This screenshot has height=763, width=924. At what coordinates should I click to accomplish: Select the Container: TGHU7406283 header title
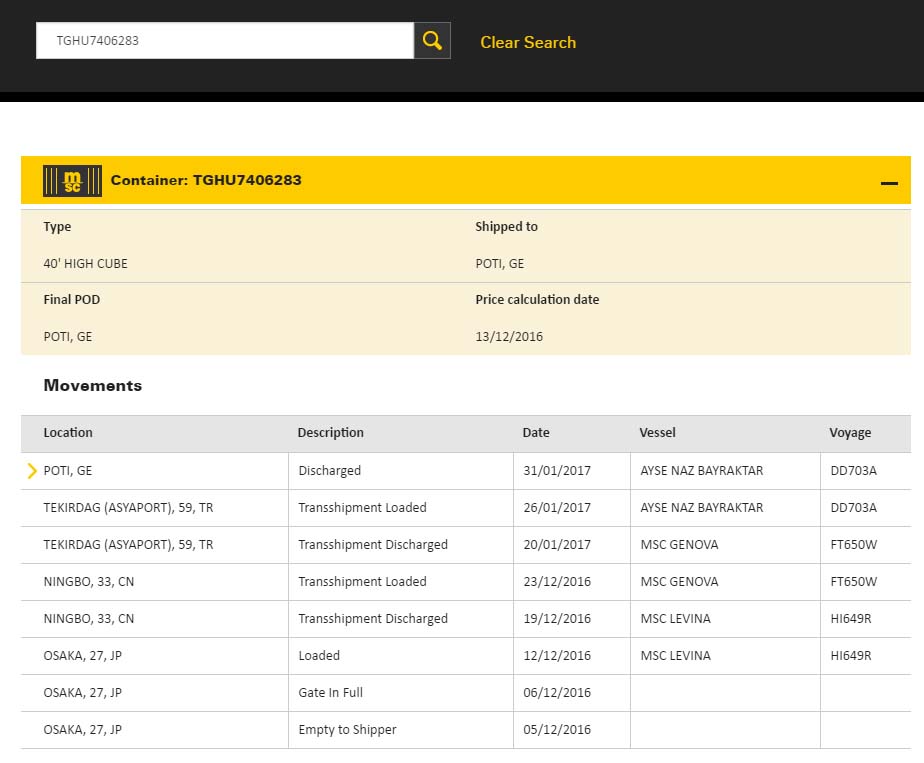(x=206, y=181)
